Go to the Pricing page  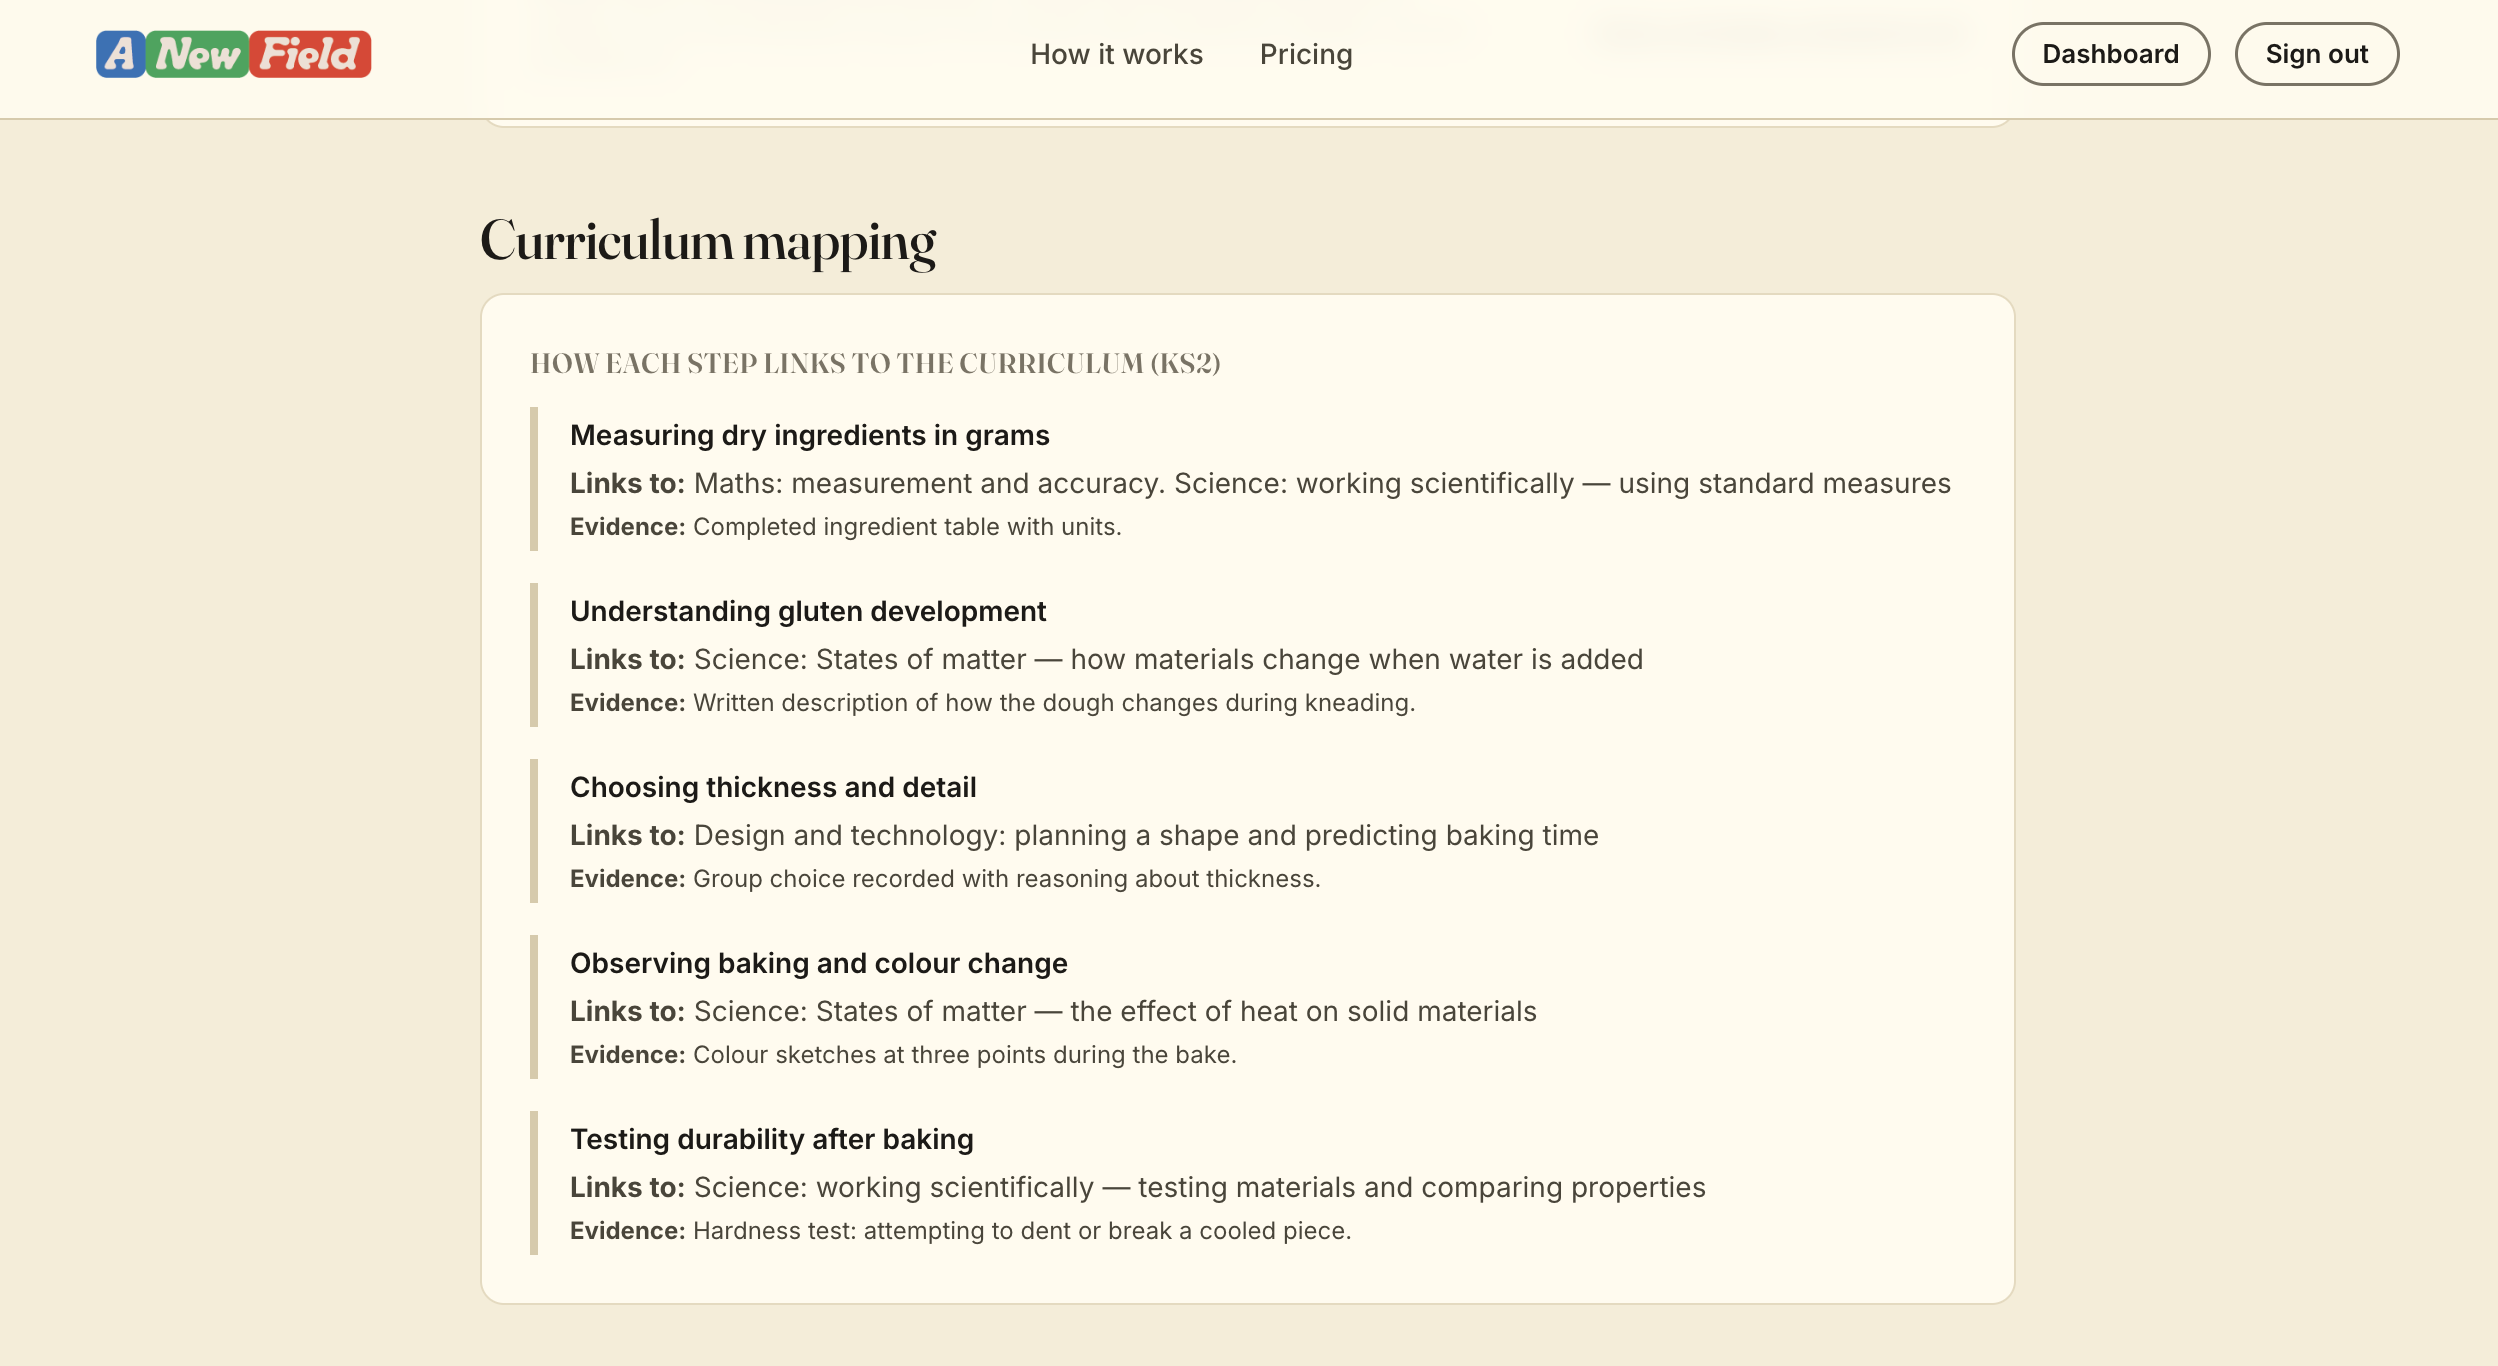point(1305,54)
